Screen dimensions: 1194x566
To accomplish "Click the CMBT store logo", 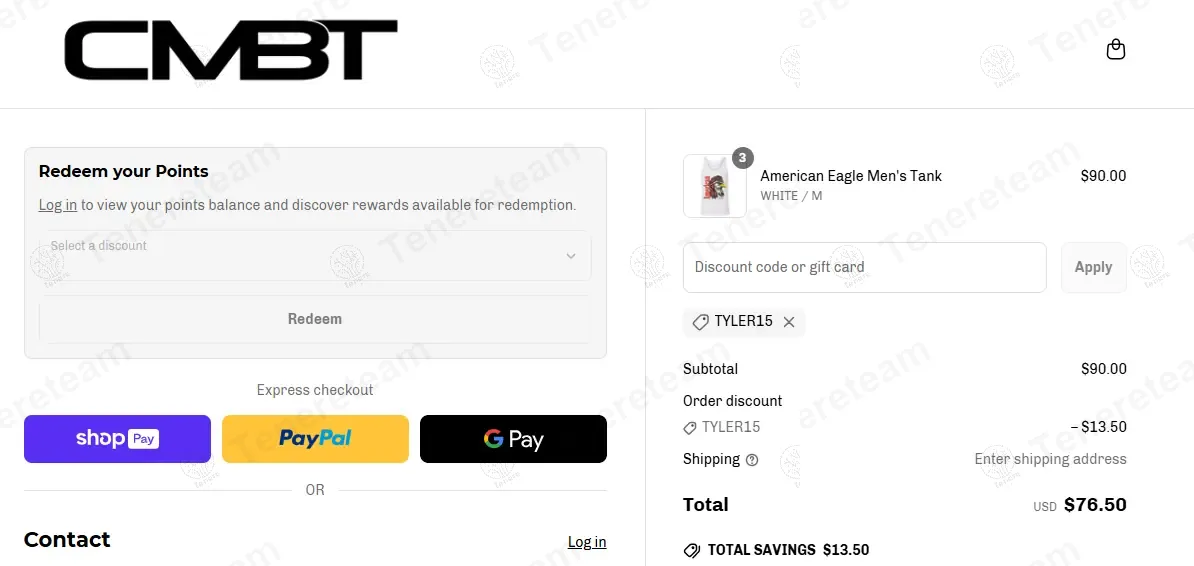I will click(230, 50).
